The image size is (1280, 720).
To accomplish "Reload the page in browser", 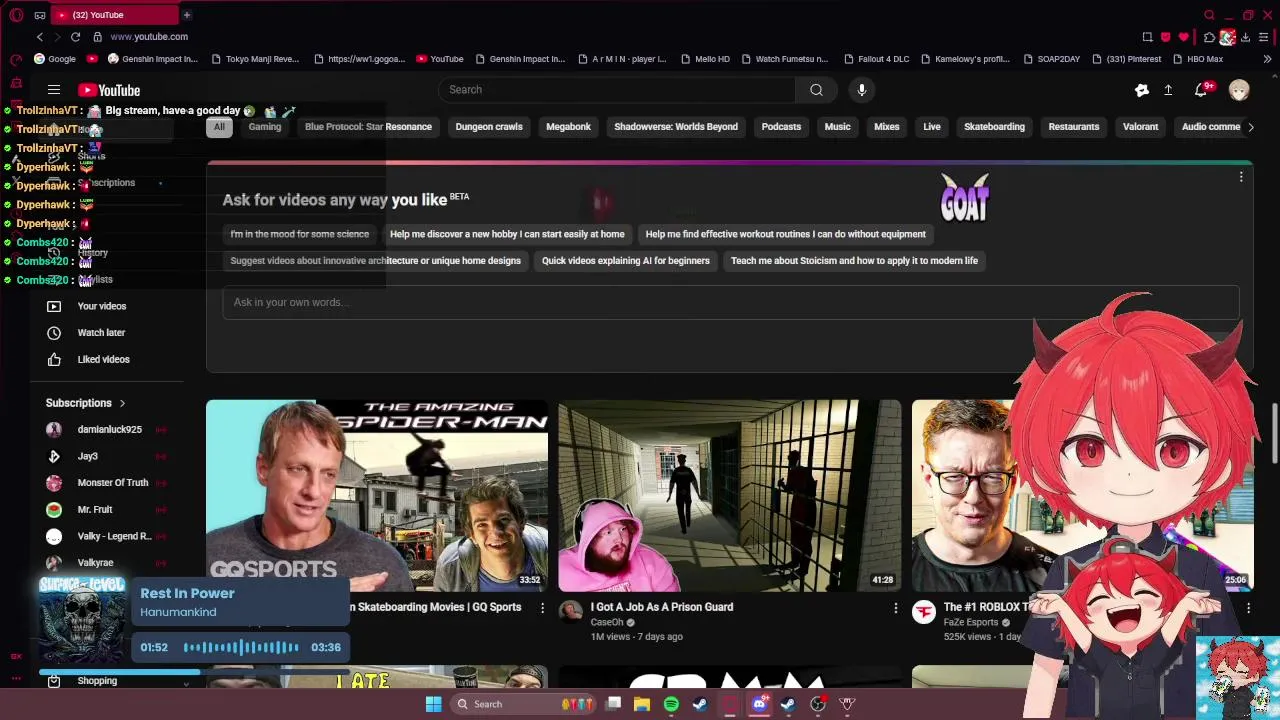I will point(75,37).
